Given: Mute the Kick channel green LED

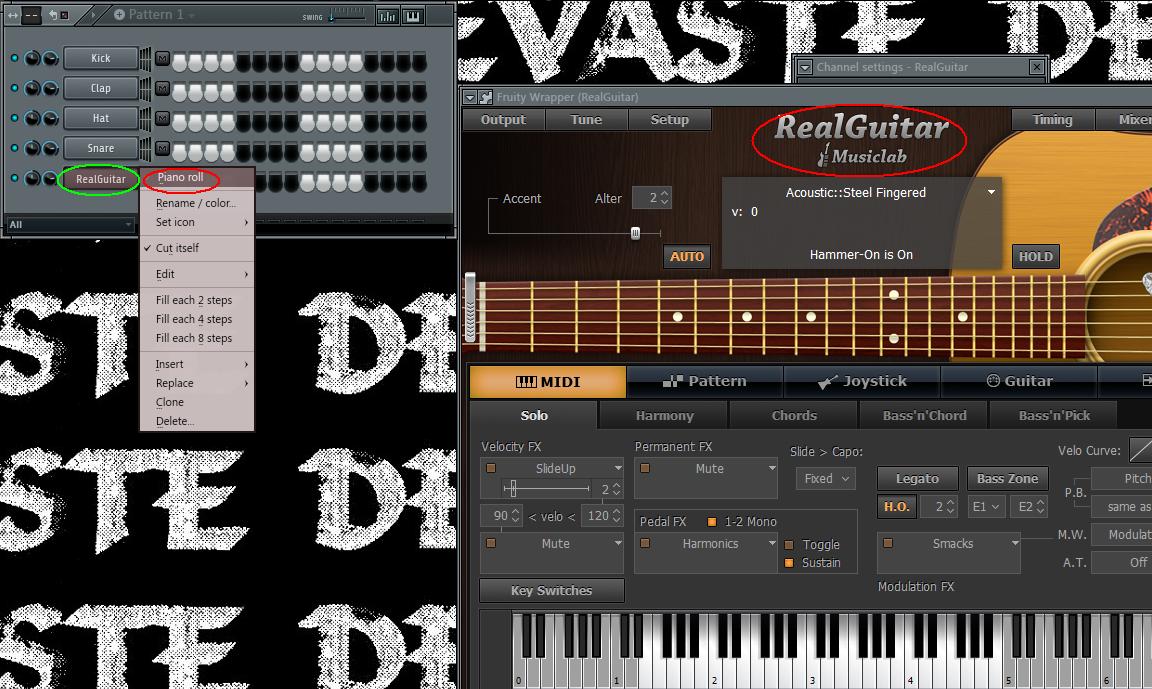Looking at the screenshot, I should click(x=14, y=57).
